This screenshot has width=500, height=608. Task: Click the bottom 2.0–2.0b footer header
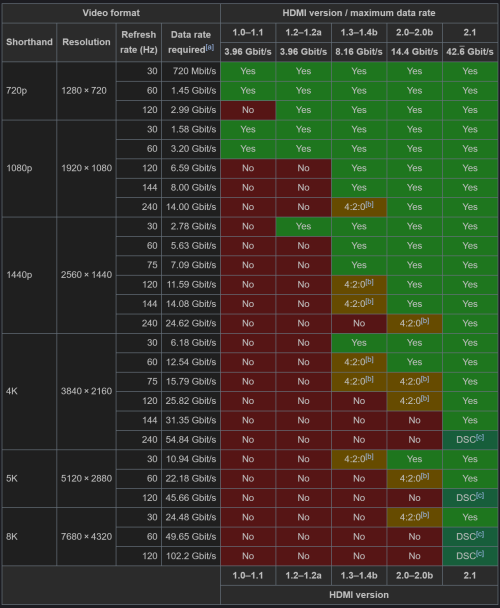click(414, 575)
